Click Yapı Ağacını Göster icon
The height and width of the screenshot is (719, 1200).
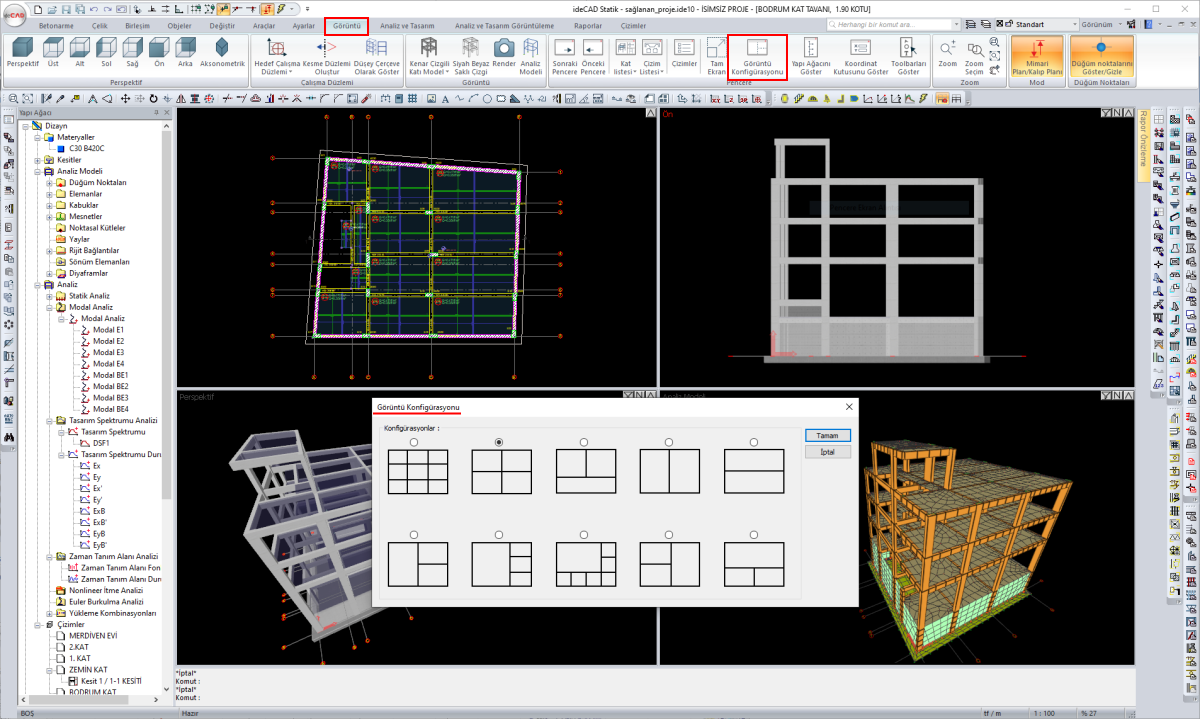tap(811, 47)
